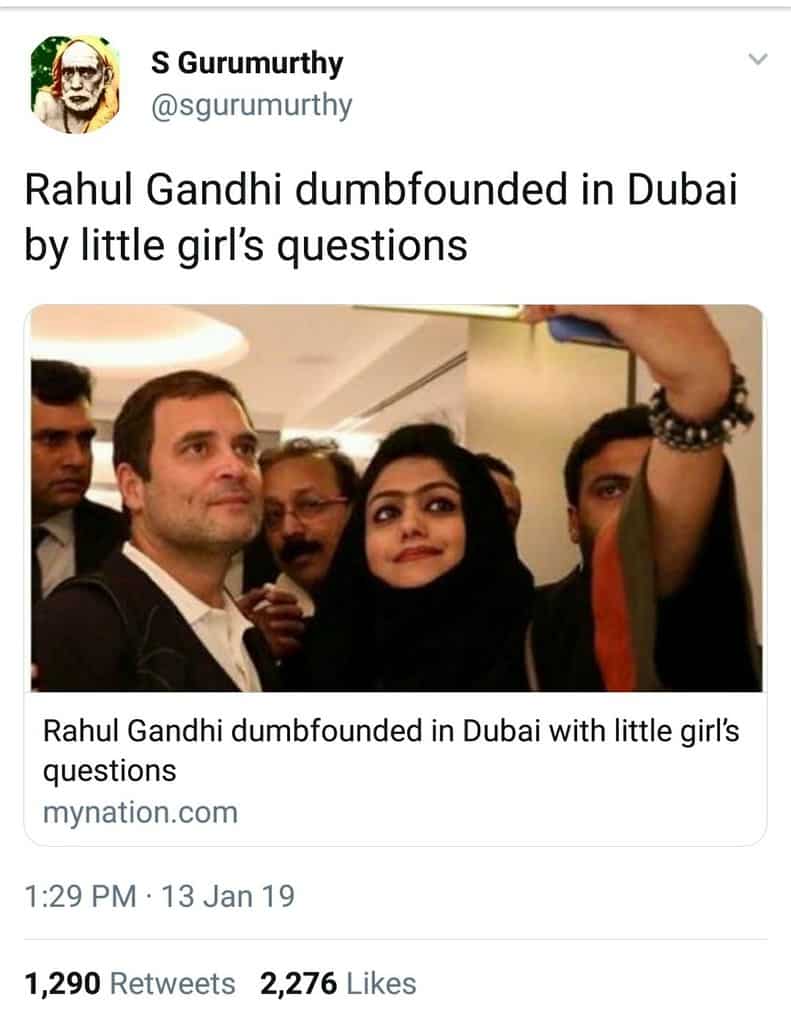View the 13 Jan 19 date link

[230, 894]
